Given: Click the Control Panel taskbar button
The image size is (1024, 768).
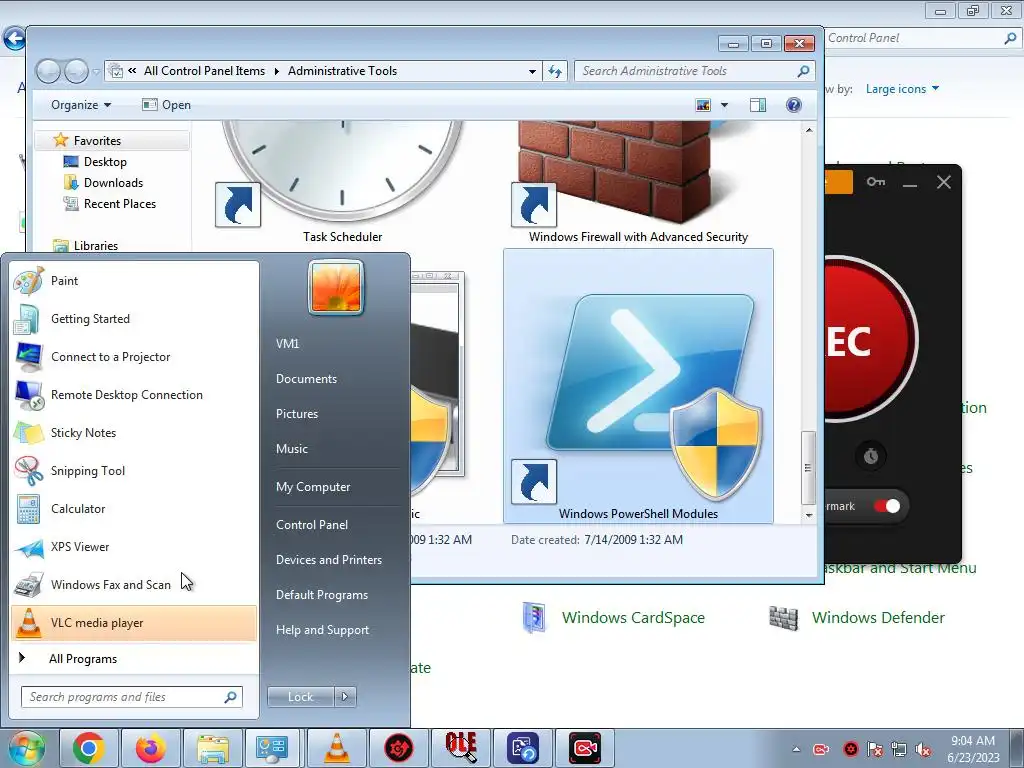Looking at the screenshot, I should pyautogui.click(x=273, y=748).
